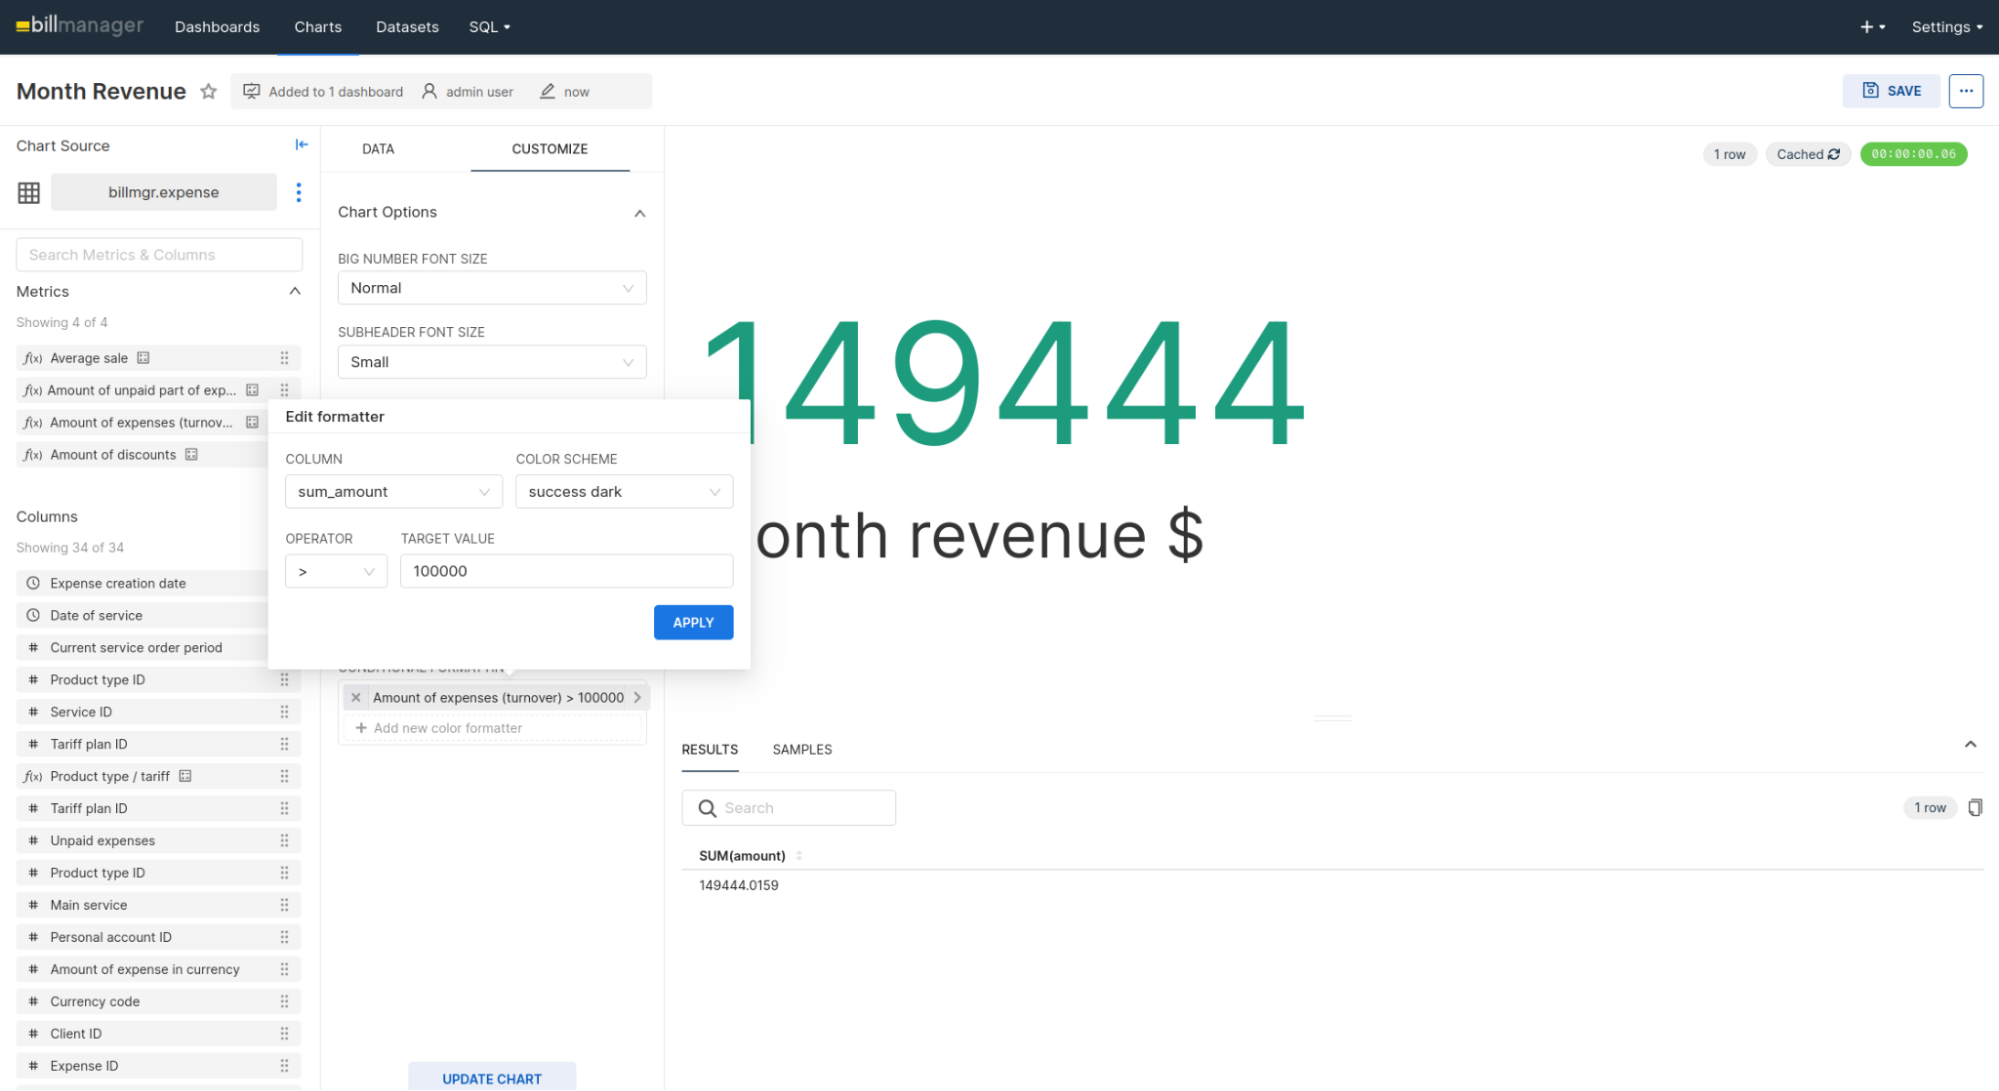Open the Big Number Font Size dropdown
The image size is (1999, 1091).
point(492,288)
